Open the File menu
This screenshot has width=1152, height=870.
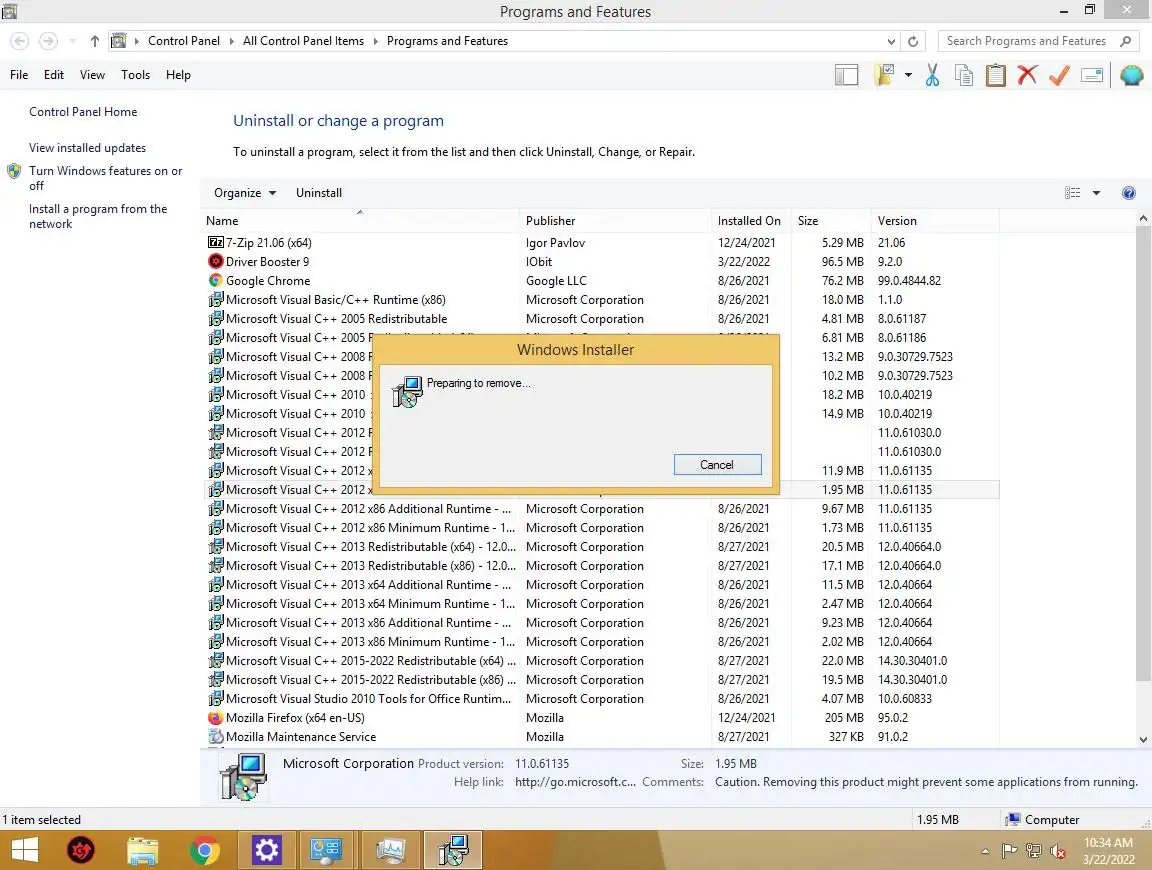(19, 74)
